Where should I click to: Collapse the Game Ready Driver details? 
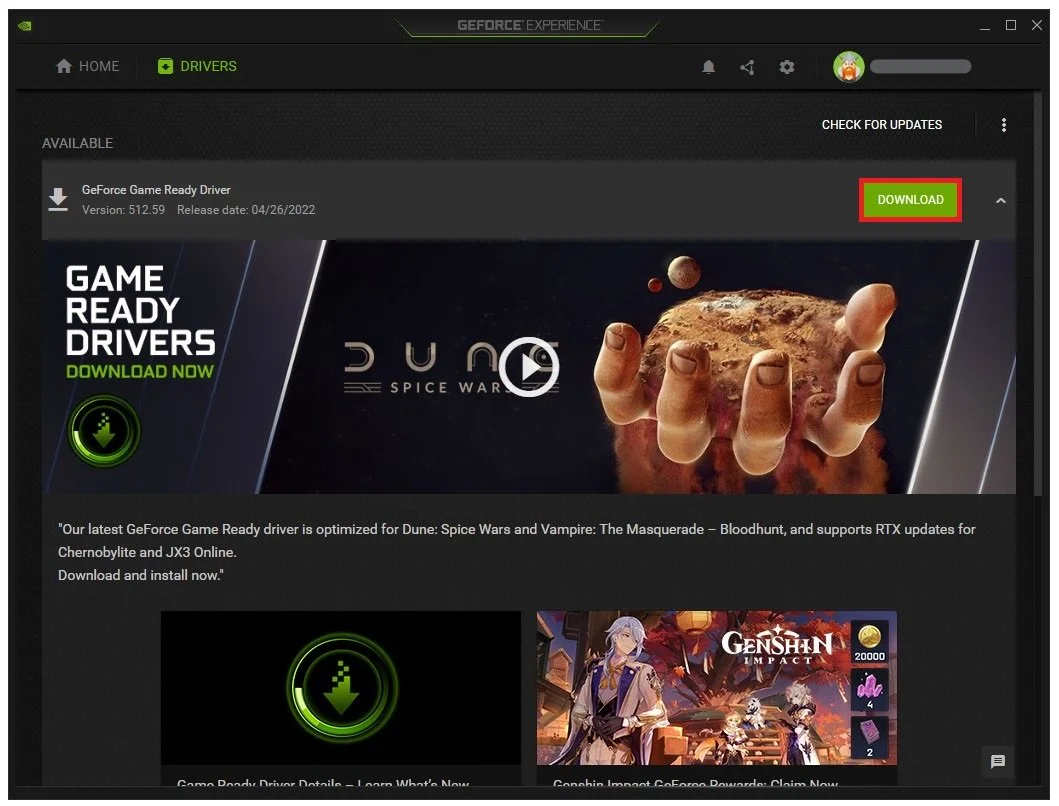coord(1000,201)
